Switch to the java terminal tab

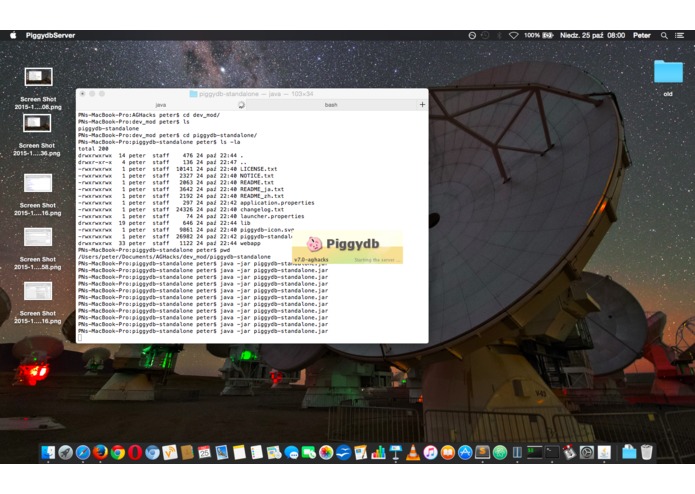(161, 105)
